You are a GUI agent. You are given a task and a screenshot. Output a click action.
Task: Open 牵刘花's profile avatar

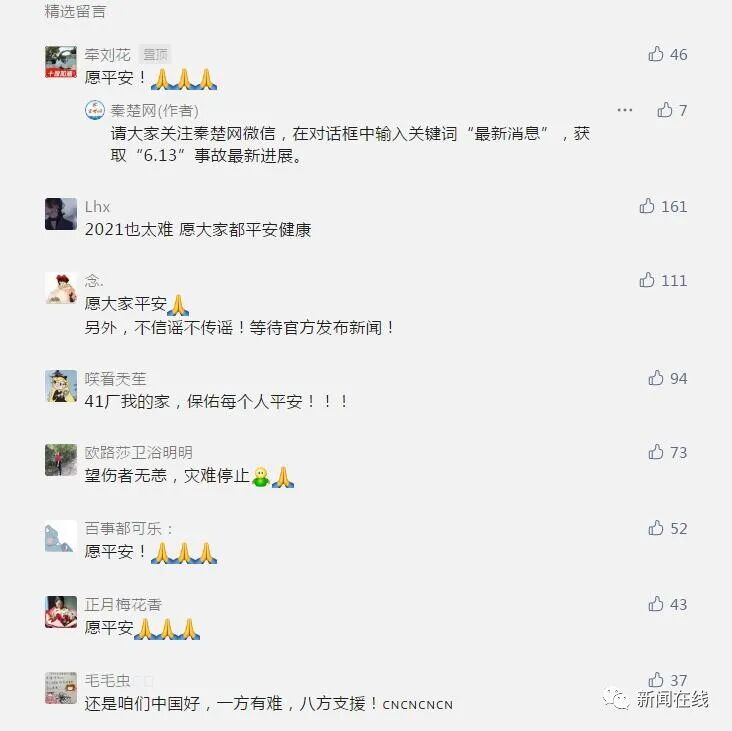tap(61, 62)
